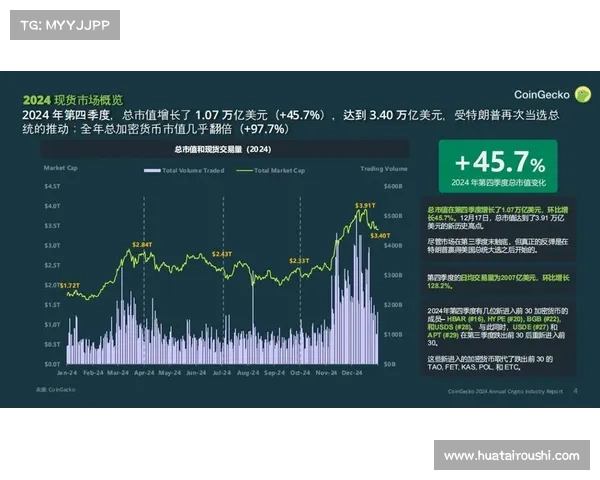Click the '$4.5T' left axis label
This screenshot has width=600, height=480.
[52, 186]
